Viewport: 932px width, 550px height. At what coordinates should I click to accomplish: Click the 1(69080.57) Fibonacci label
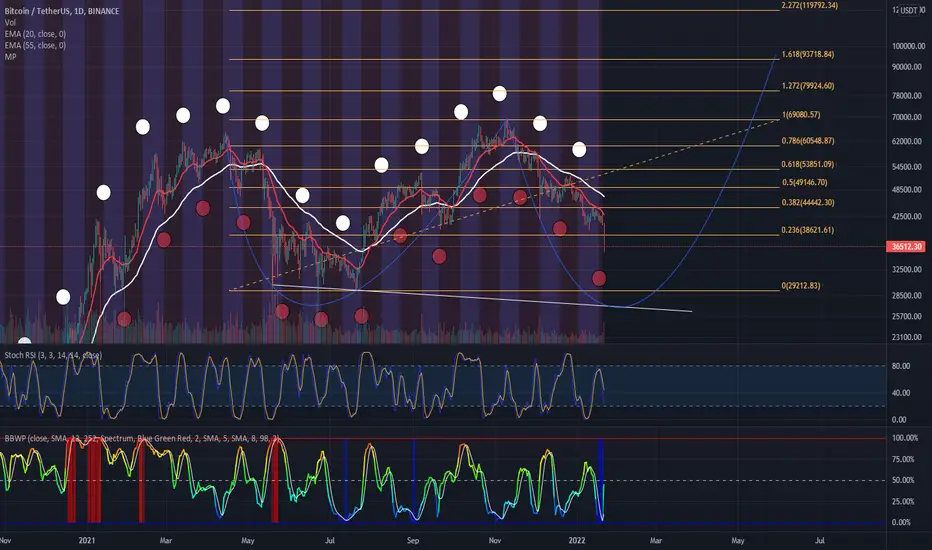[801, 114]
